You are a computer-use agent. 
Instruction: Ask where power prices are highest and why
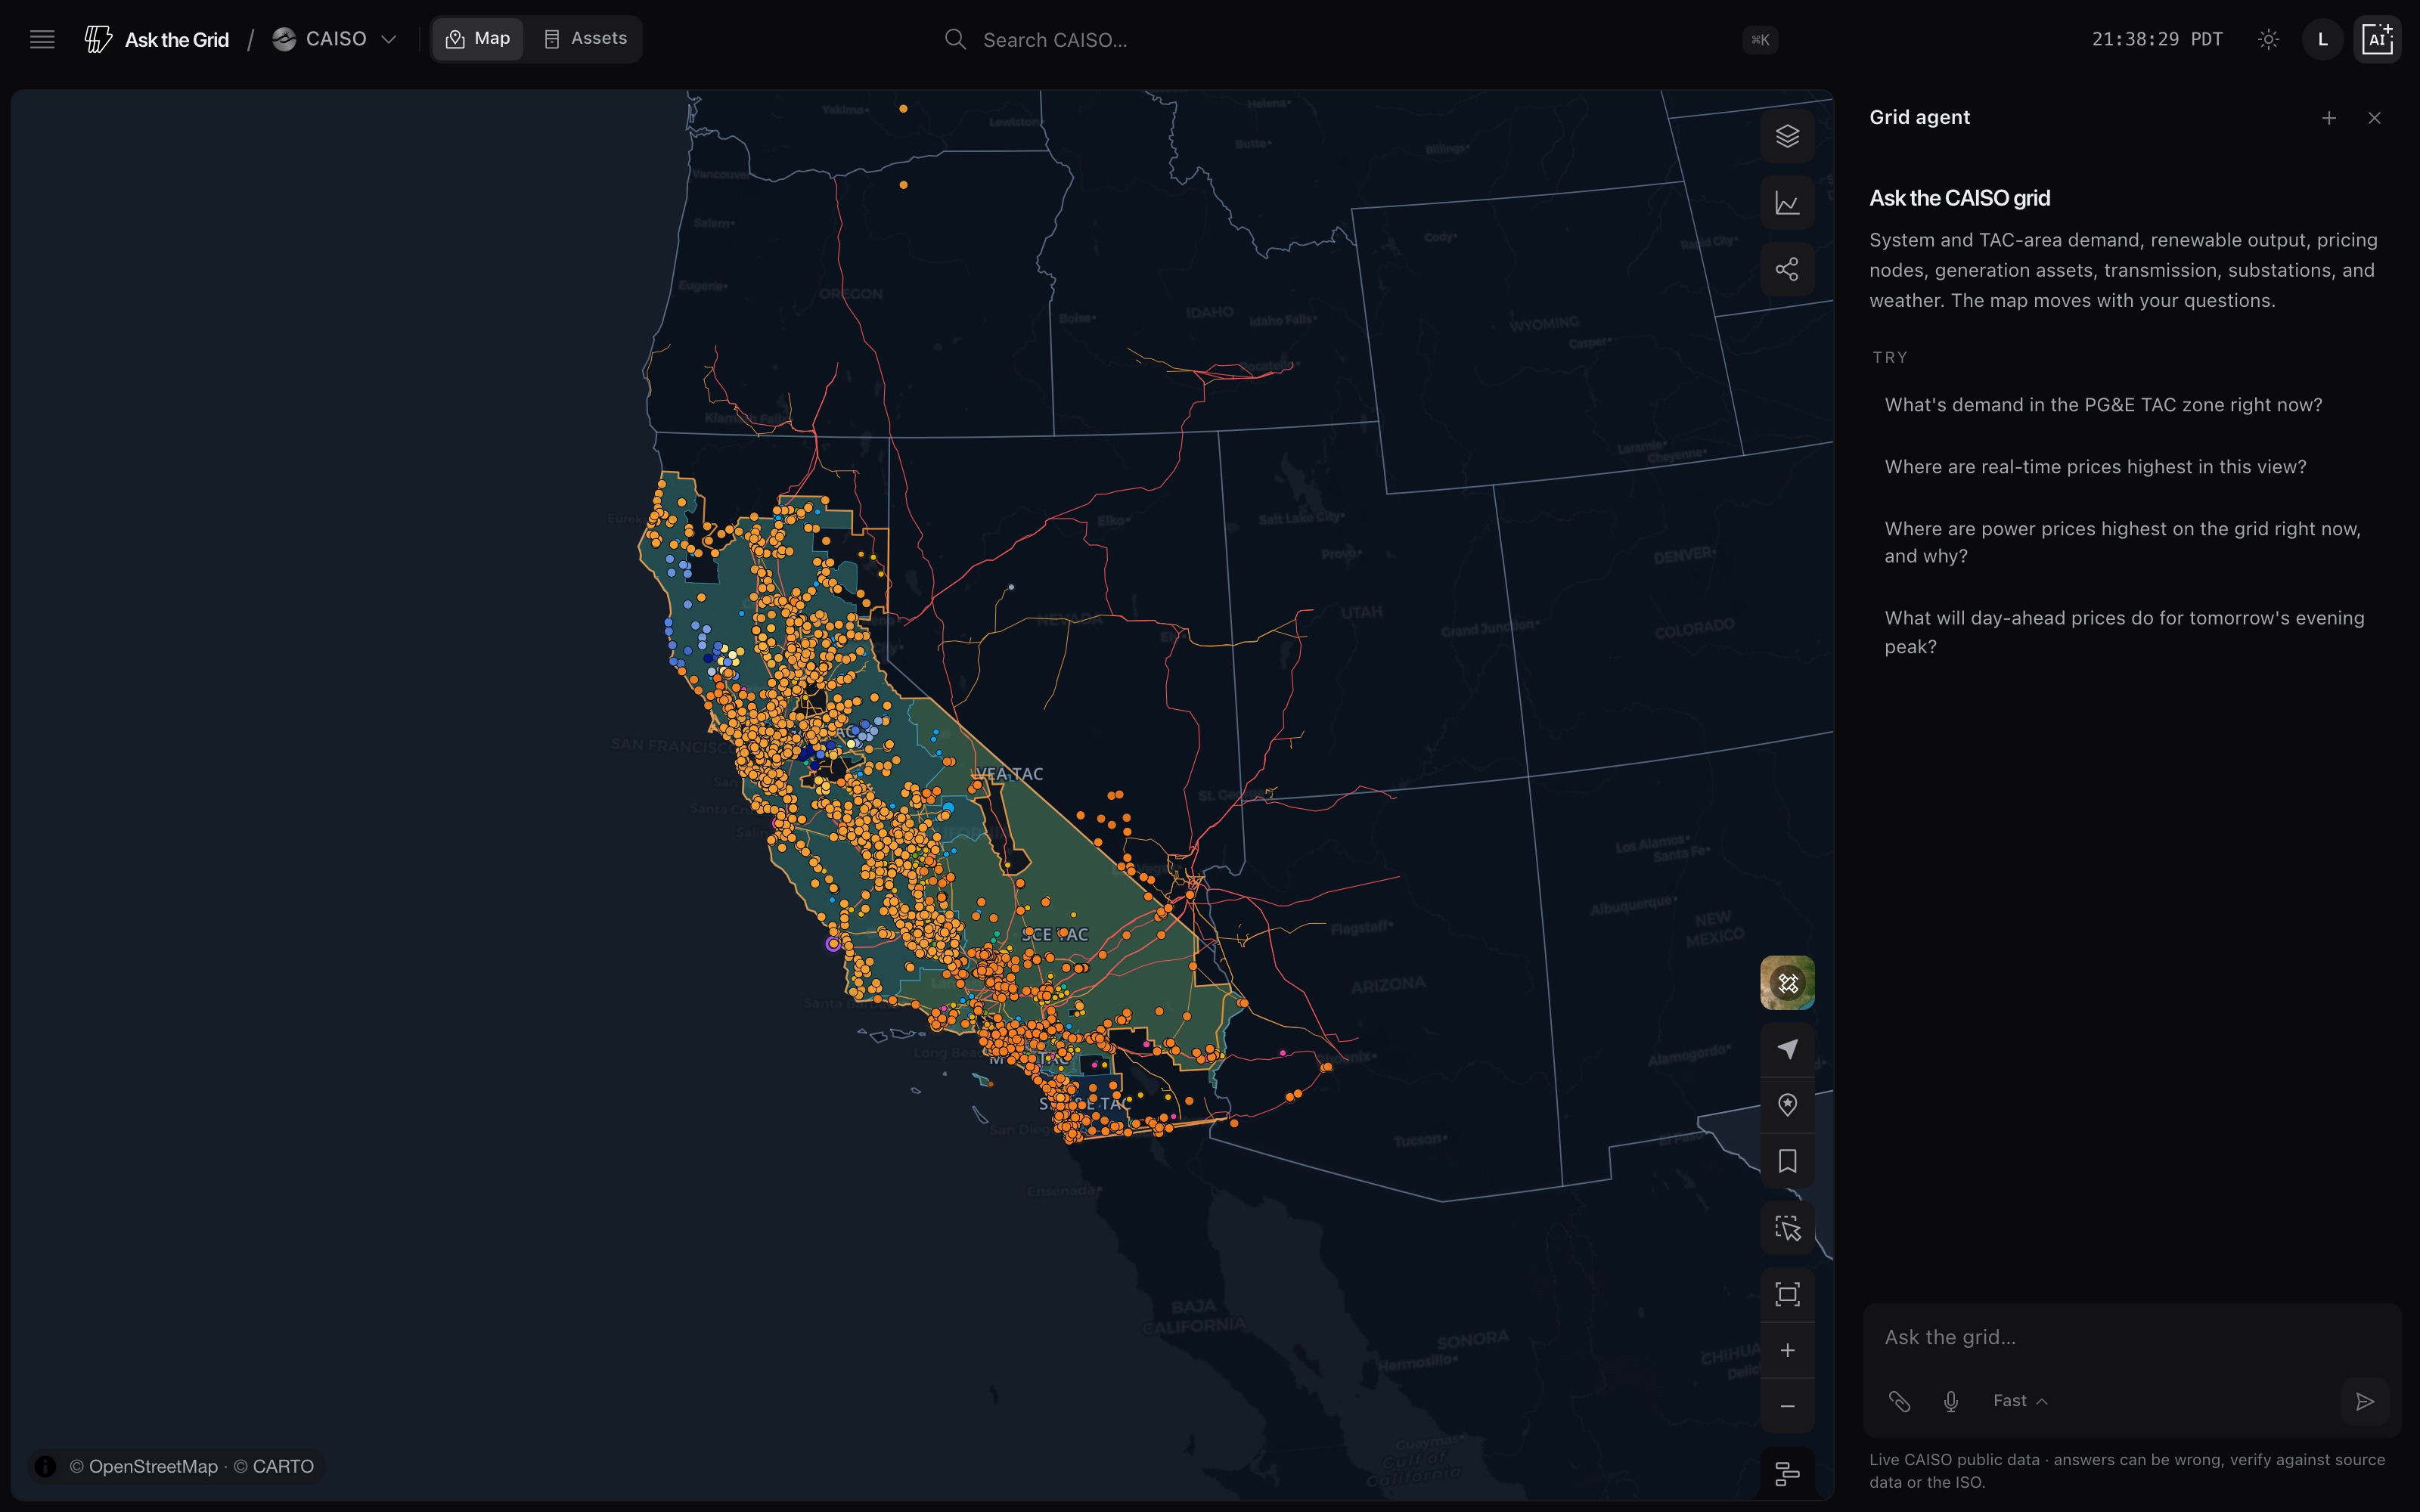pos(2123,542)
